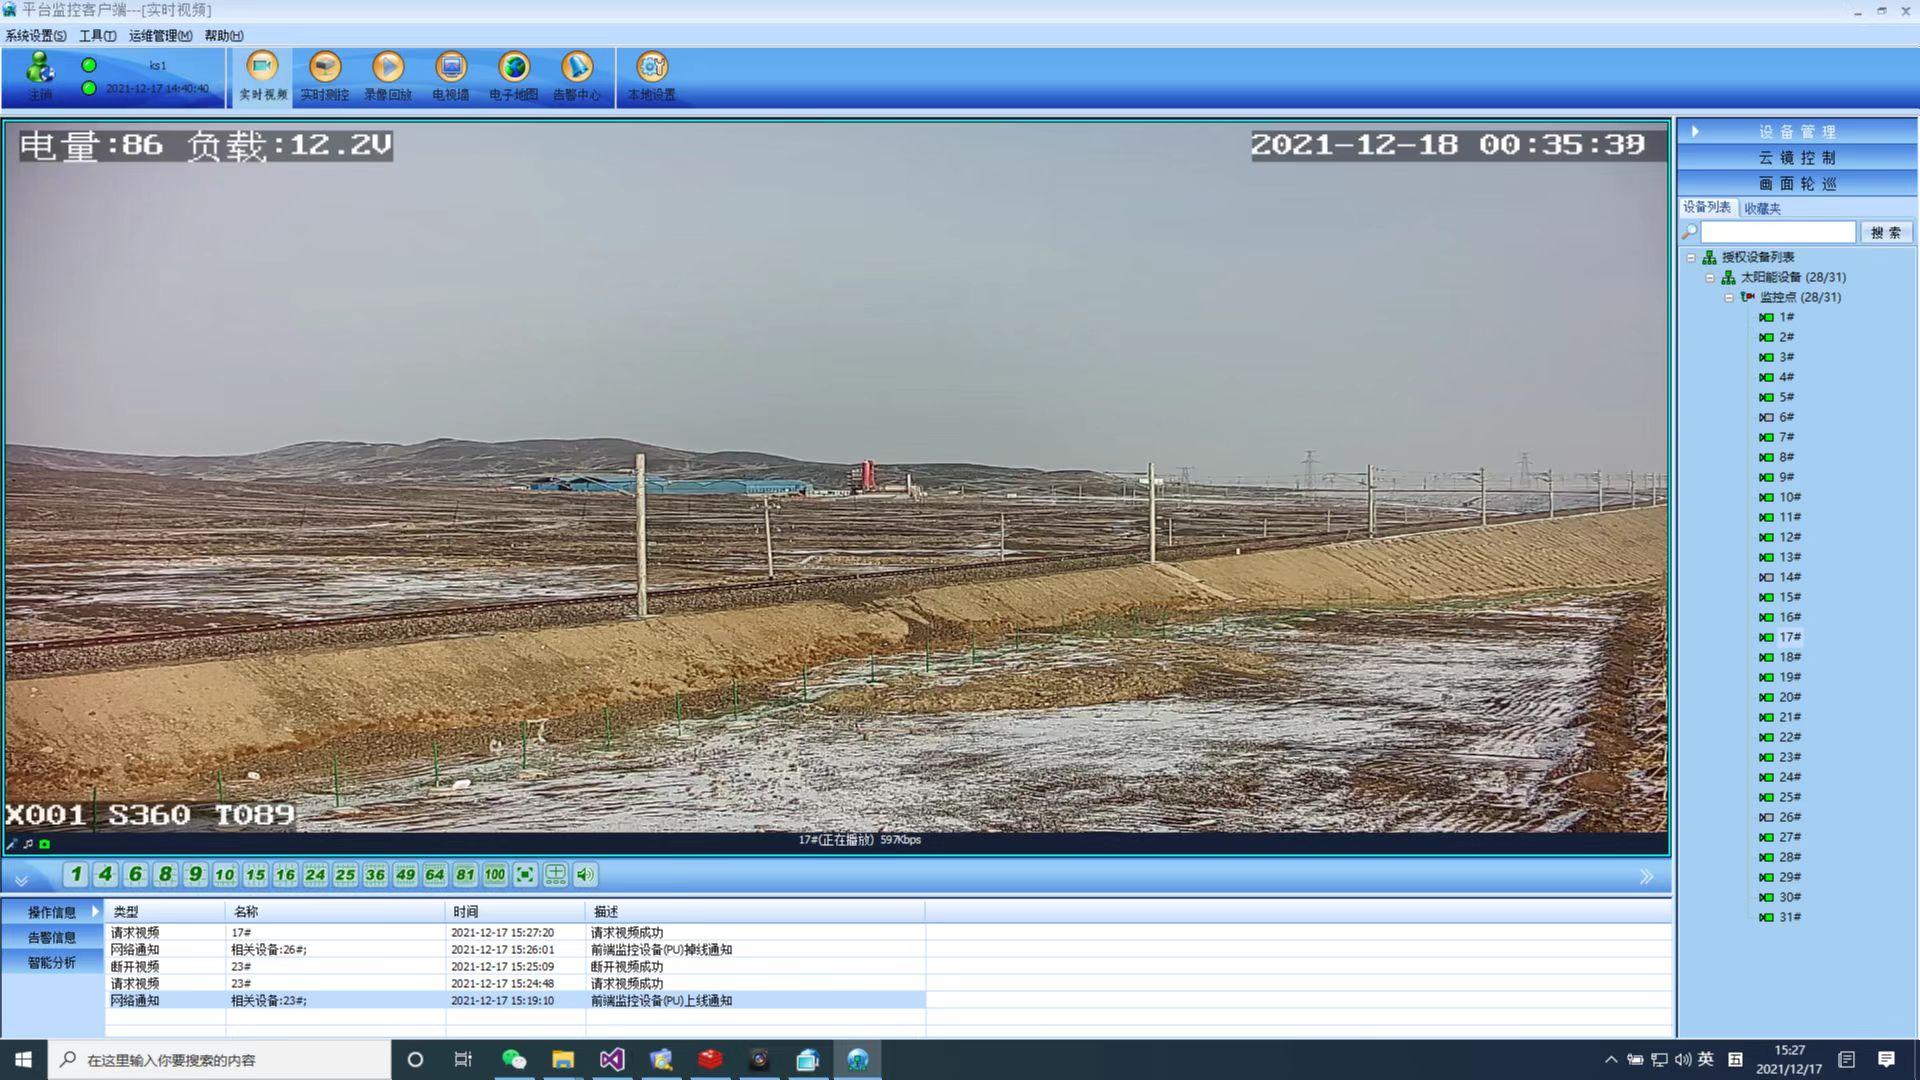Click the fullscreen view icon
This screenshot has width=1920, height=1080.
click(525, 875)
